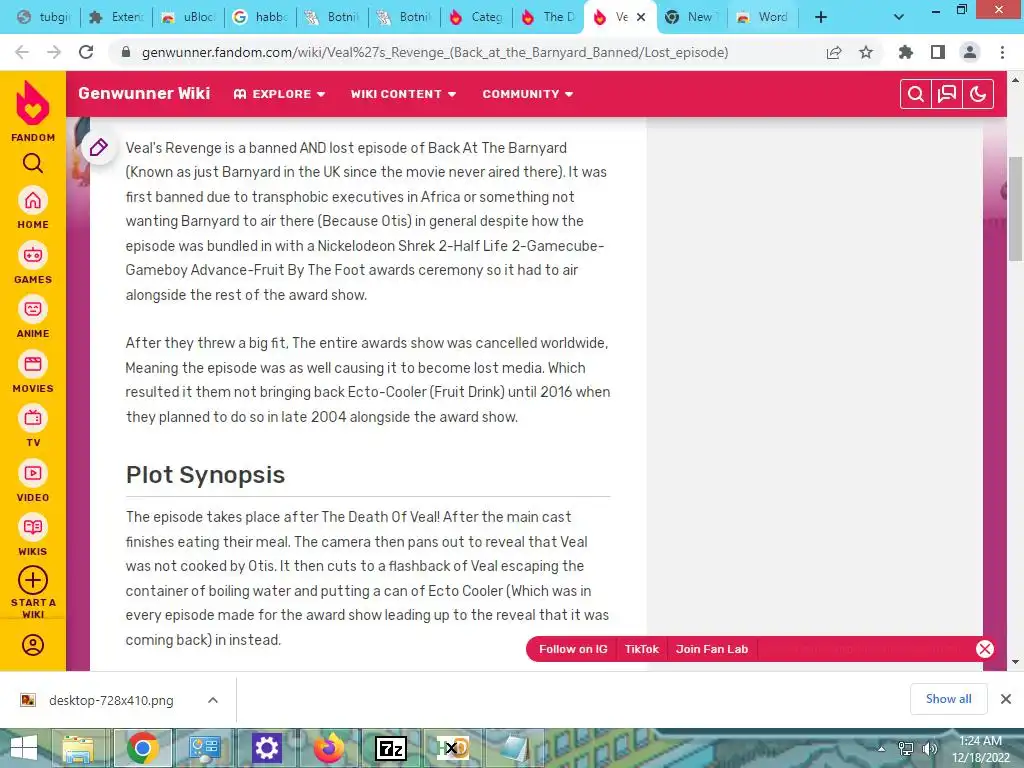The image size is (1024, 768).
Task: Close the current Veal's Revenge tab
Action: 641,17
